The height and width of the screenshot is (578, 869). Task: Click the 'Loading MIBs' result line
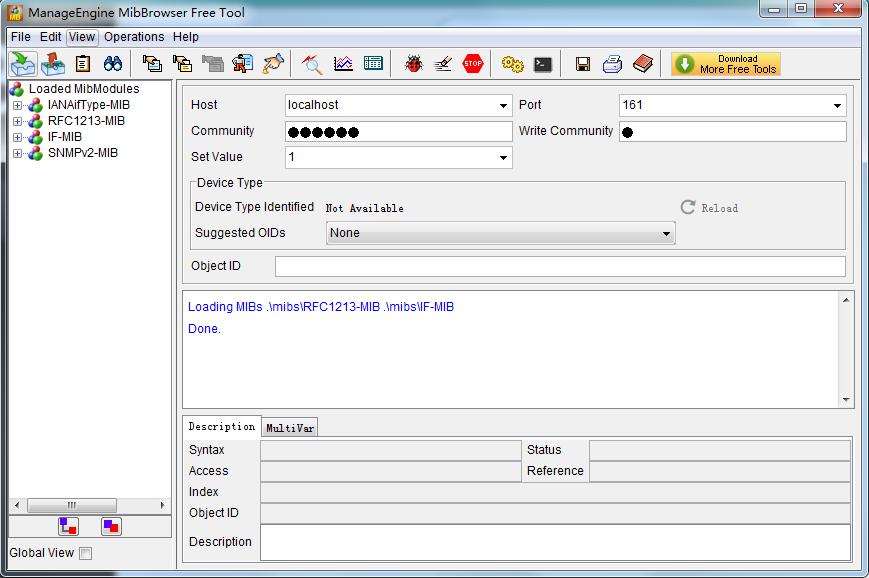[x=321, y=307]
